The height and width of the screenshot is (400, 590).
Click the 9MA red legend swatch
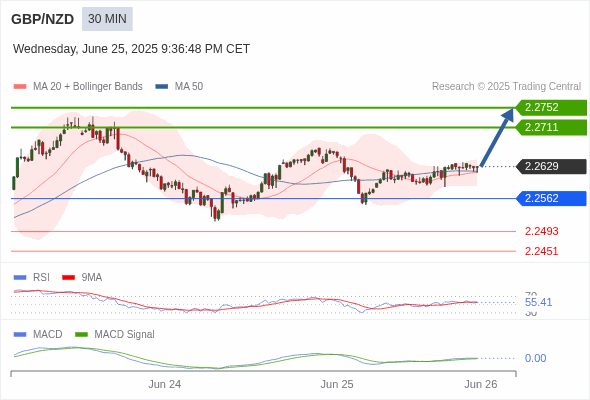click(68, 278)
